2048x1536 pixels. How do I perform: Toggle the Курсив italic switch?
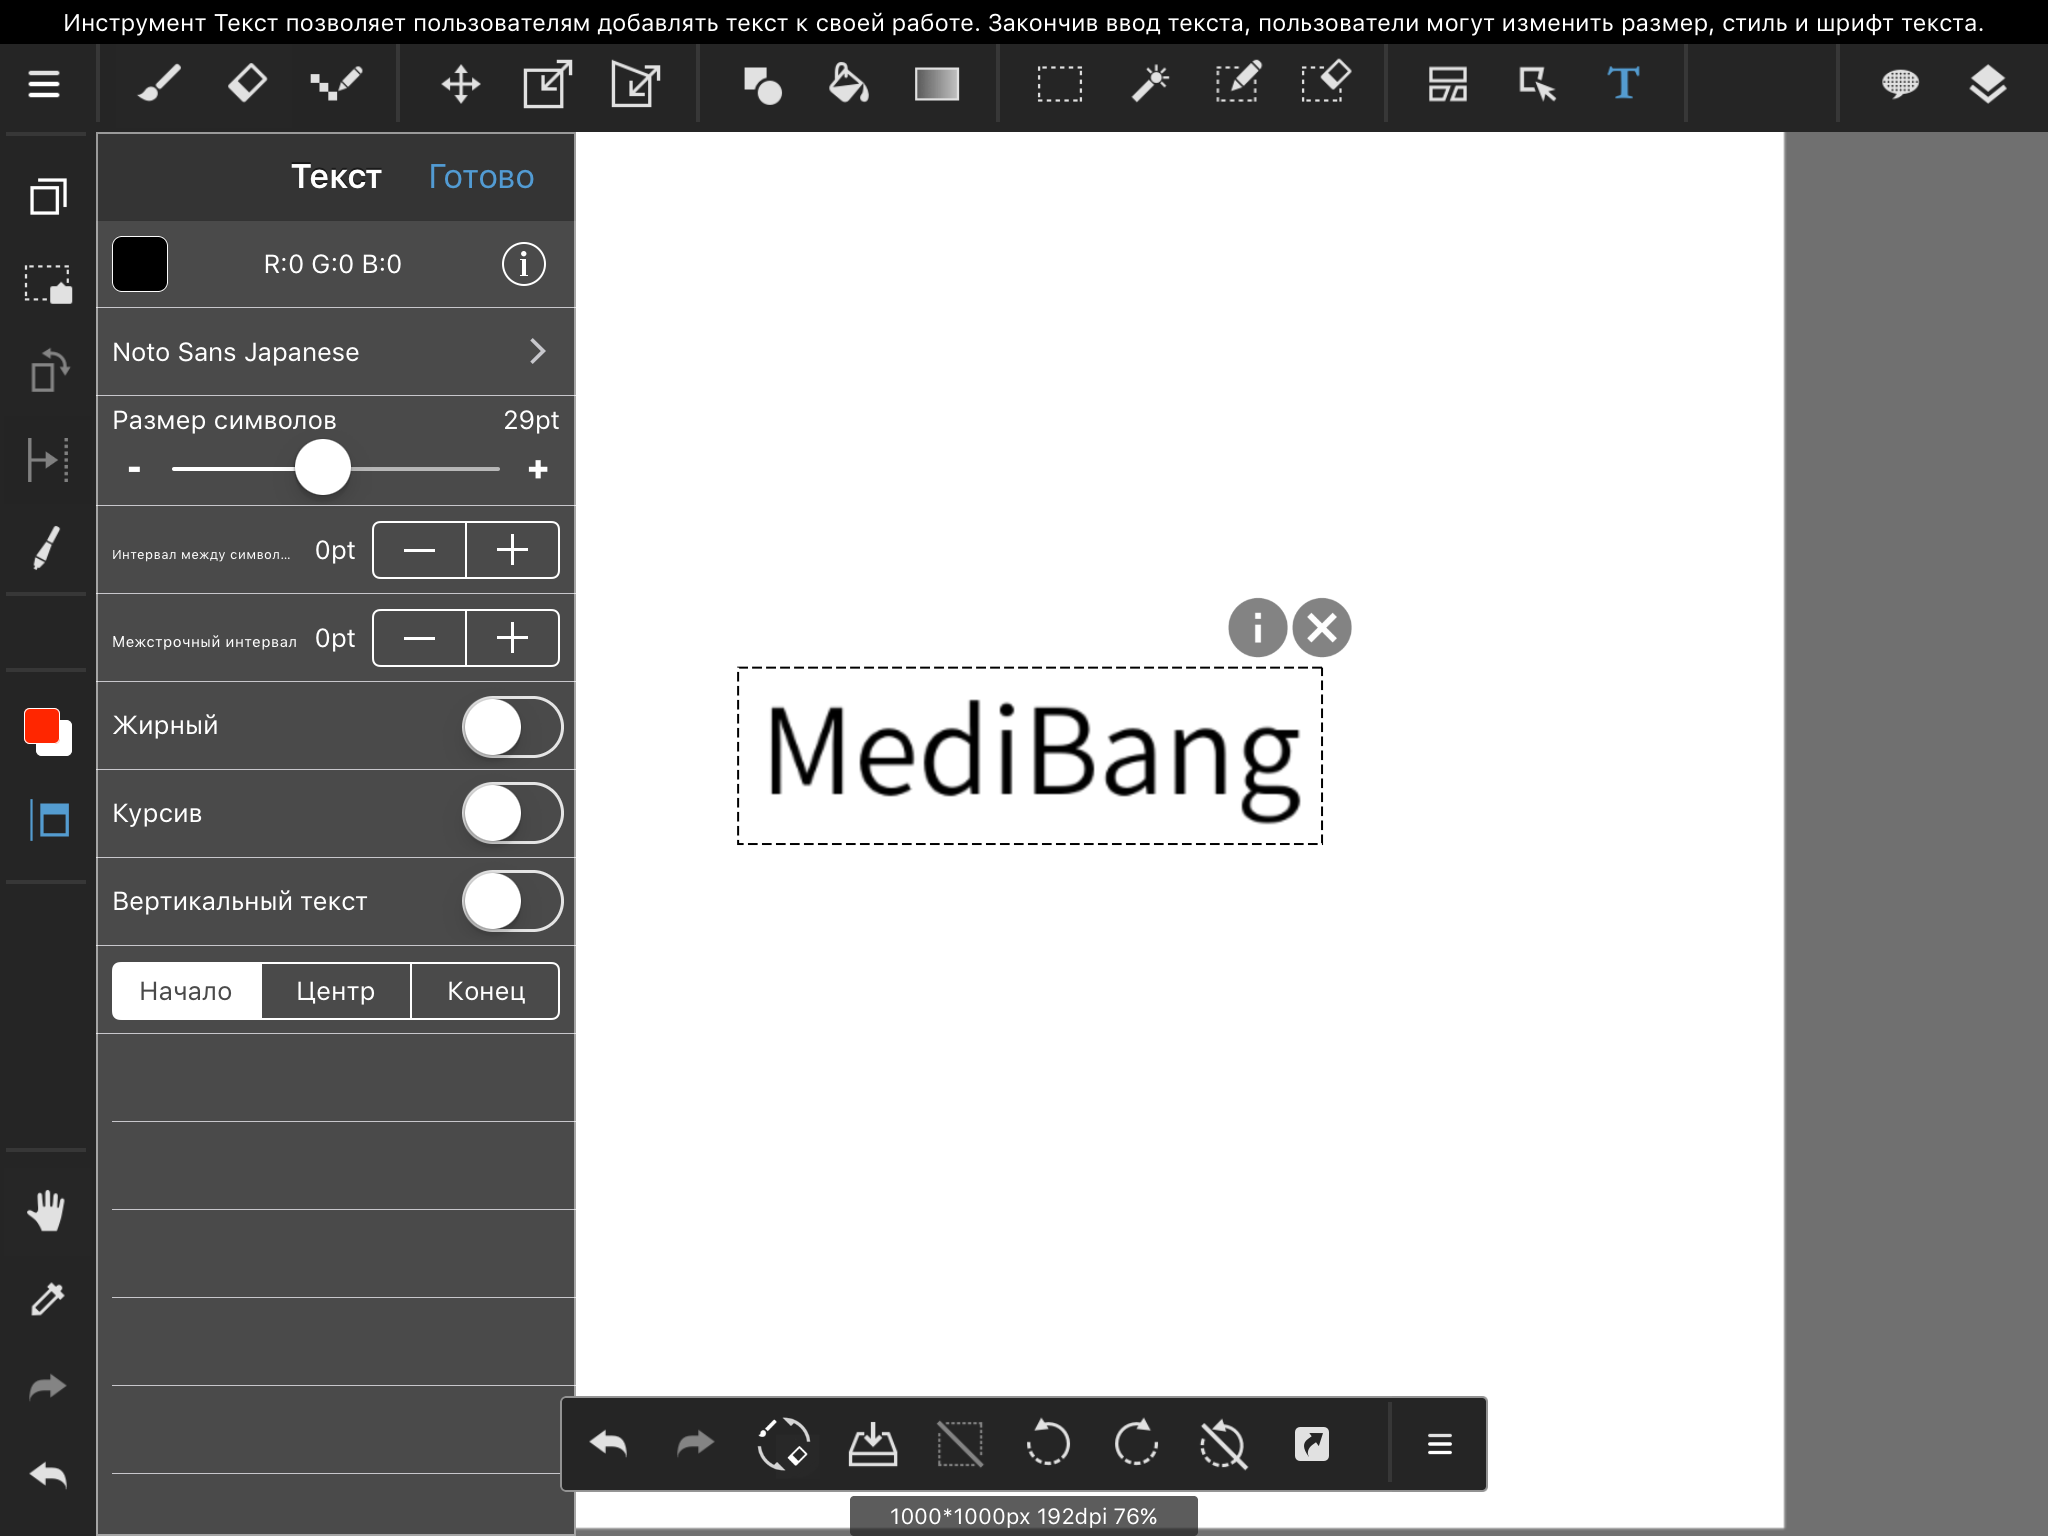click(512, 813)
